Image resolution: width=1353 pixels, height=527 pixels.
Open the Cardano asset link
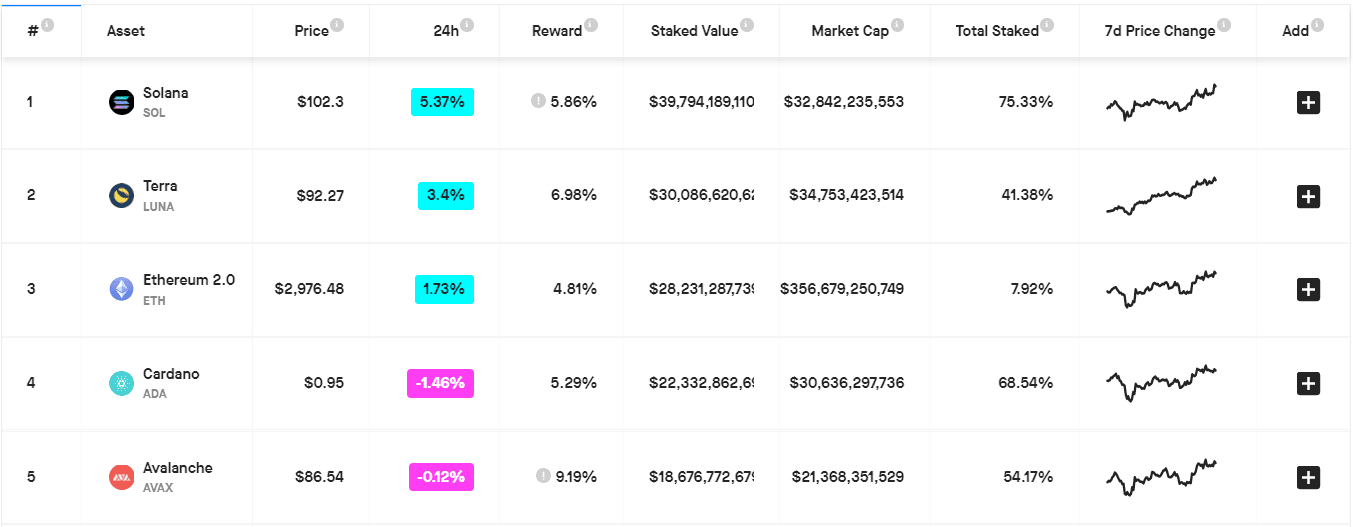171,374
